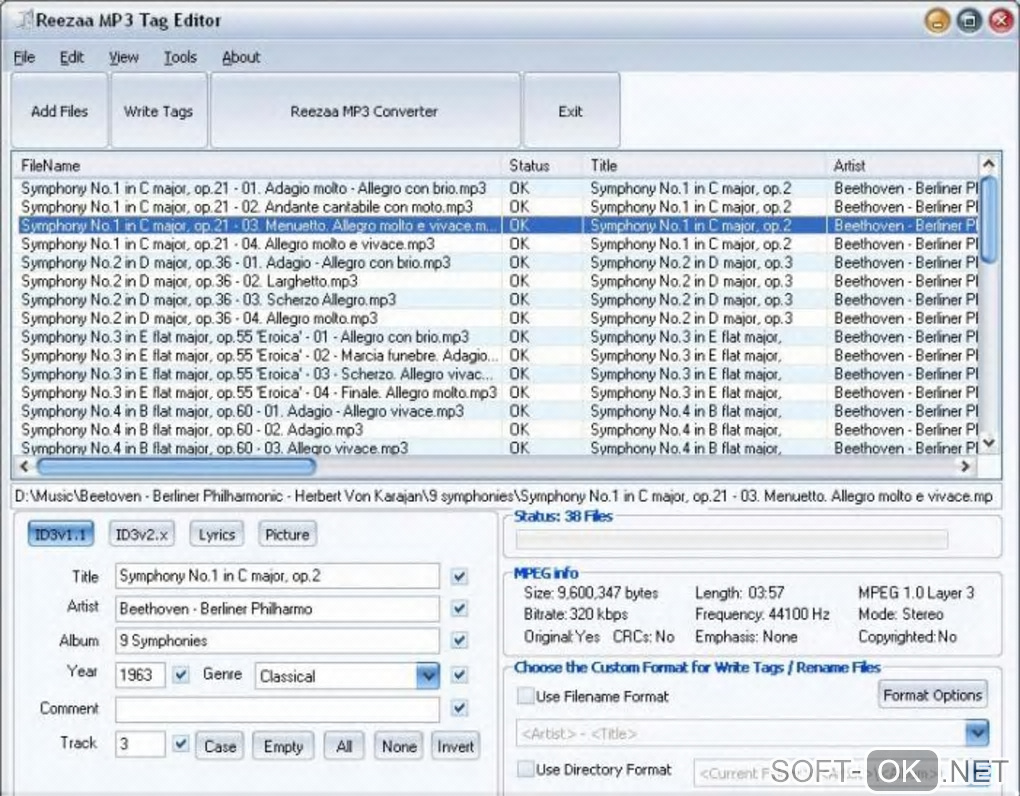
Task: Sort list by FileName column header
Action: click(258, 166)
